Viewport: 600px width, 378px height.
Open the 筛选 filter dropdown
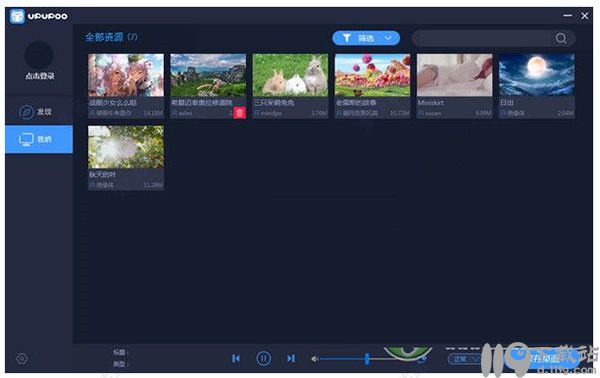tap(366, 38)
